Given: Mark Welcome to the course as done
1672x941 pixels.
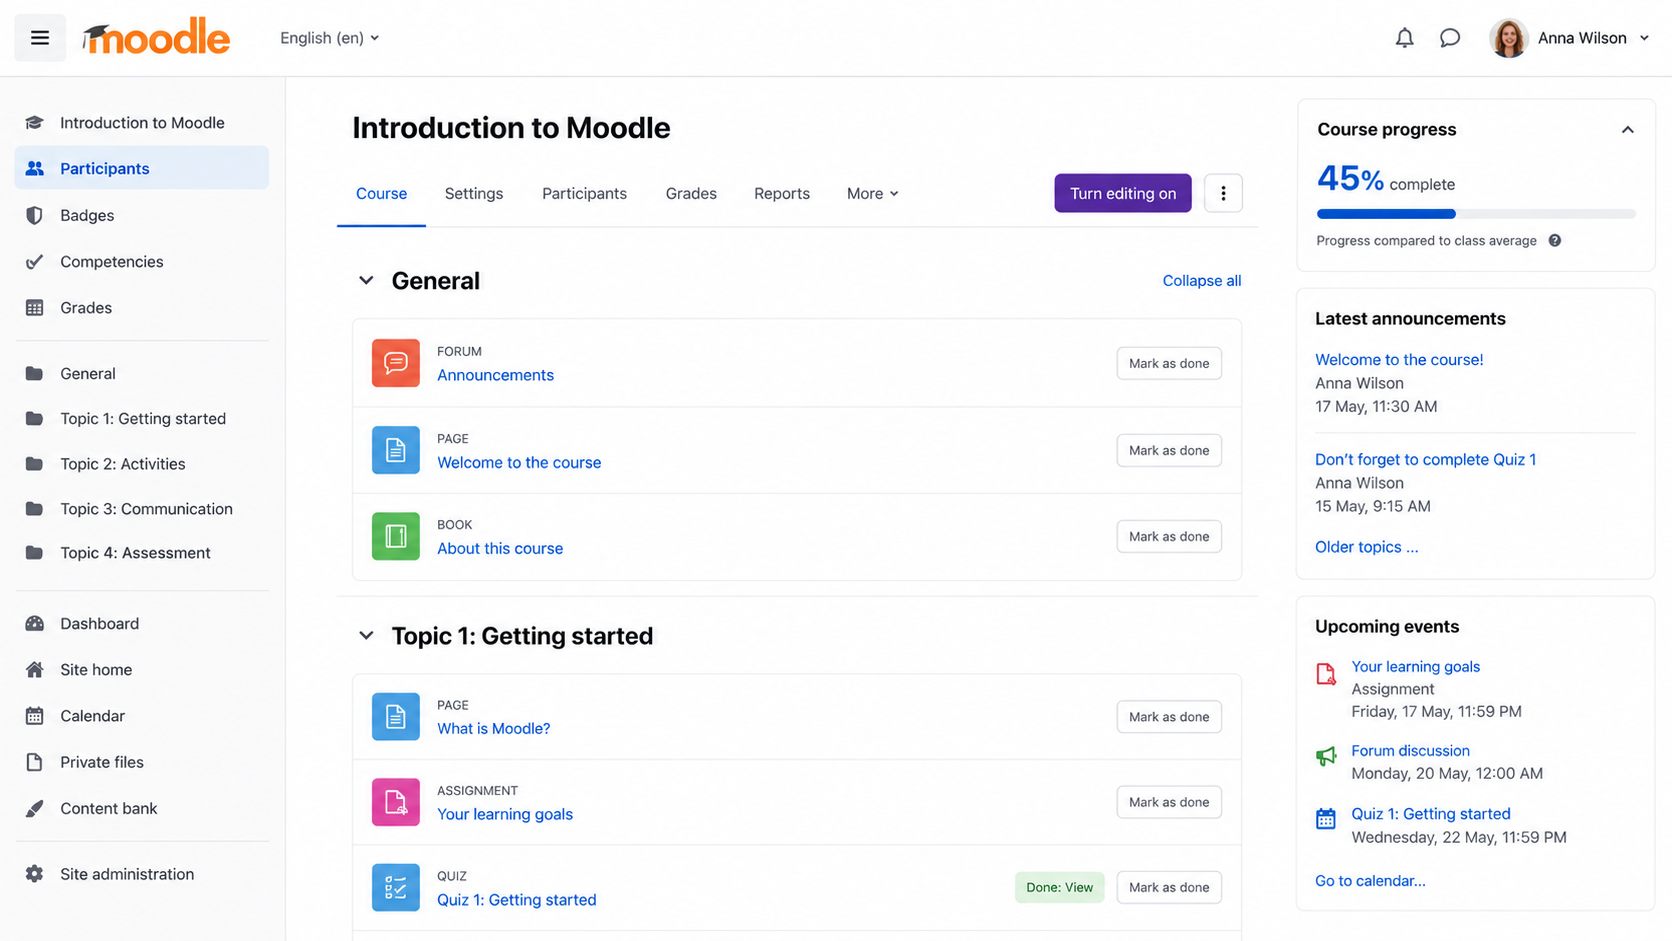Looking at the screenshot, I should coord(1169,450).
